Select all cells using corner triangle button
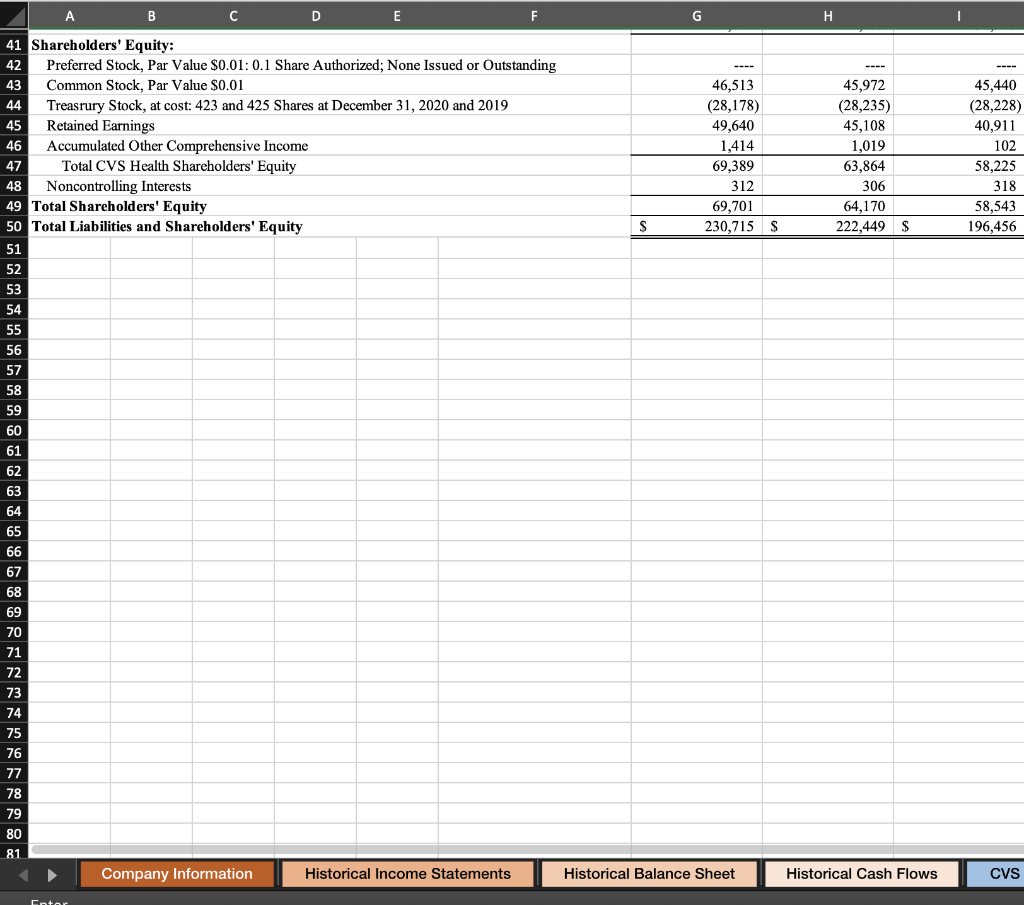 [x=13, y=15]
